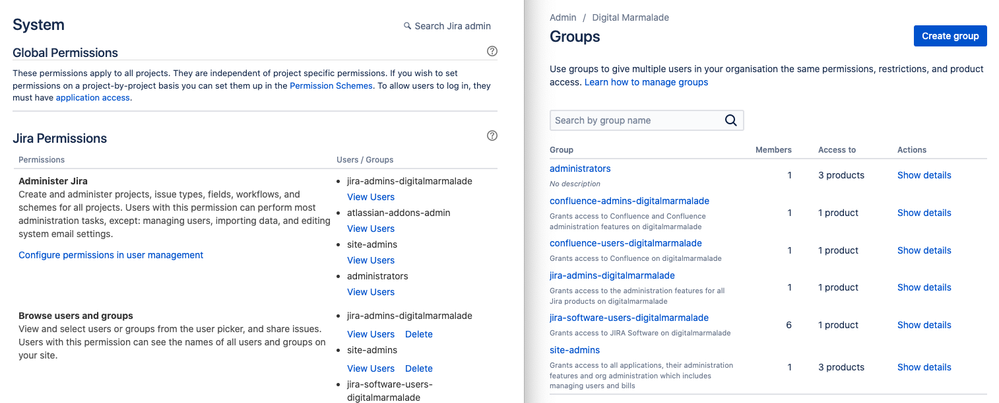Click Configure permissions in user management
The height and width of the screenshot is (403, 999).
pyautogui.click(x=111, y=255)
